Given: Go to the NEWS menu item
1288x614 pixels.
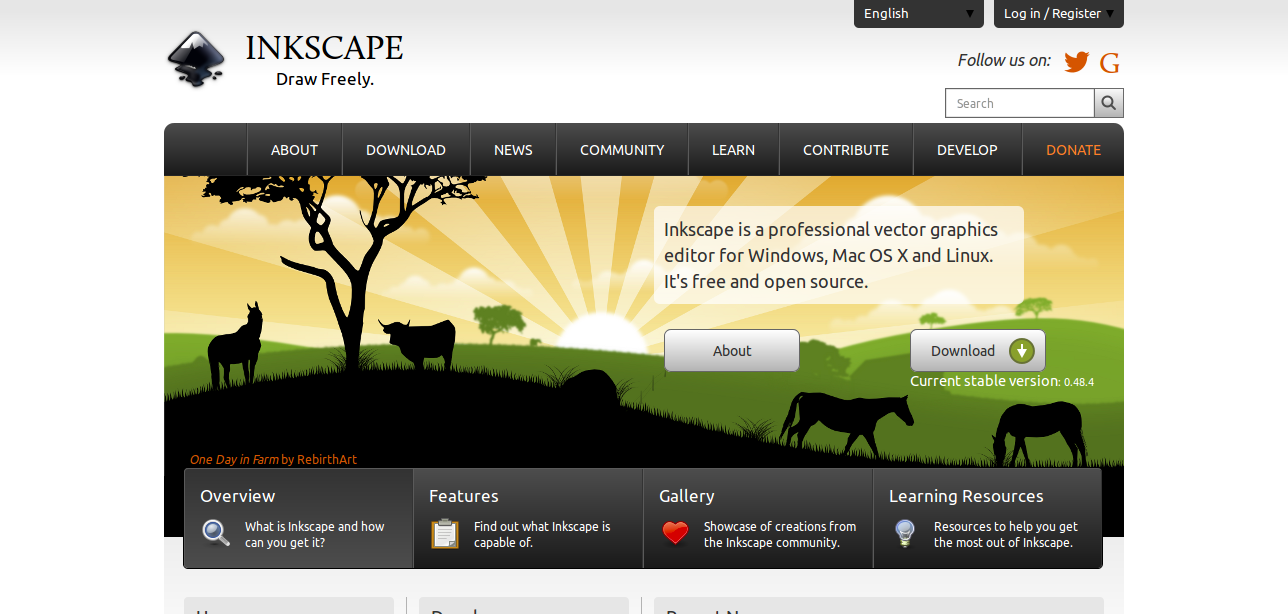Looking at the screenshot, I should [x=513, y=150].
